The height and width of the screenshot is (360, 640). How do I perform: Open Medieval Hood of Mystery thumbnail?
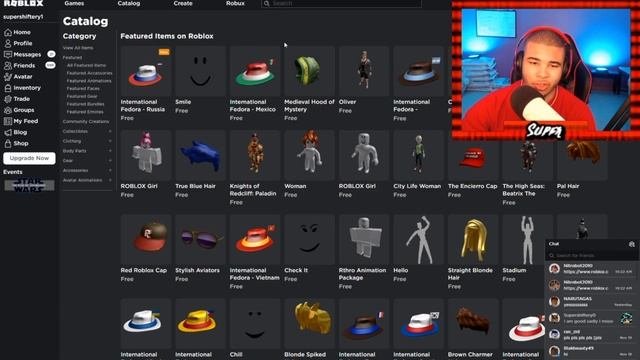click(309, 71)
